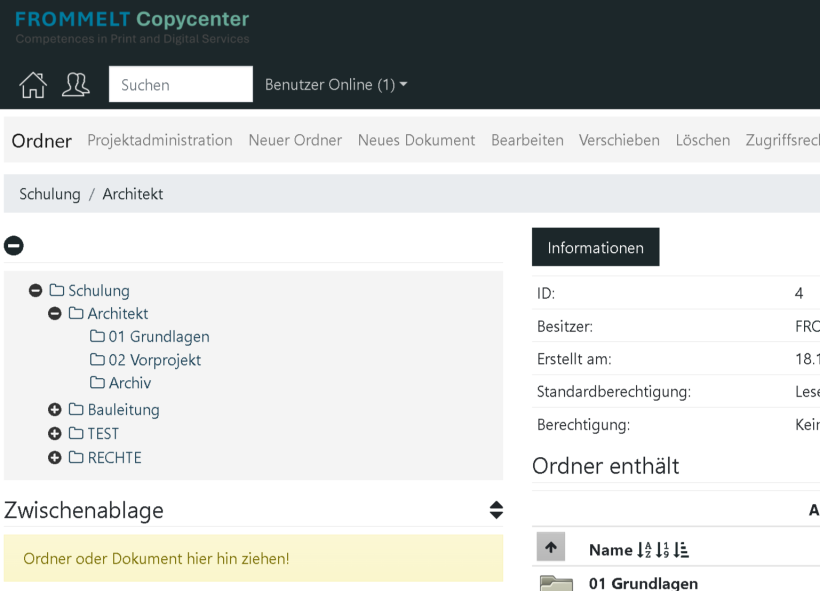Collapse the Architekt tree node
The height and width of the screenshot is (591, 820).
coord(56,314)
